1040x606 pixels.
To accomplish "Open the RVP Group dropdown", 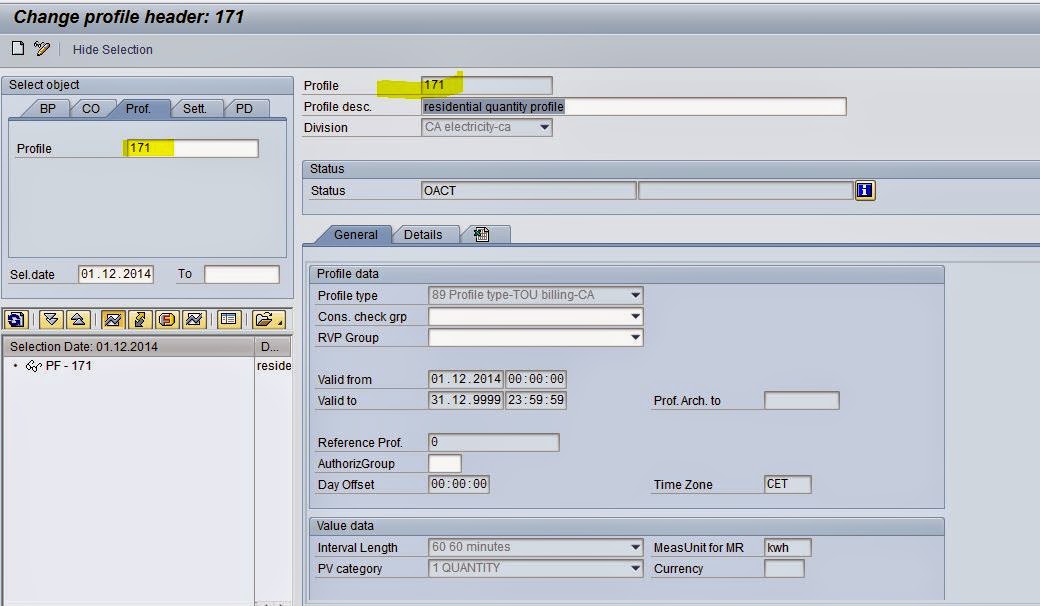I will 636,337.
